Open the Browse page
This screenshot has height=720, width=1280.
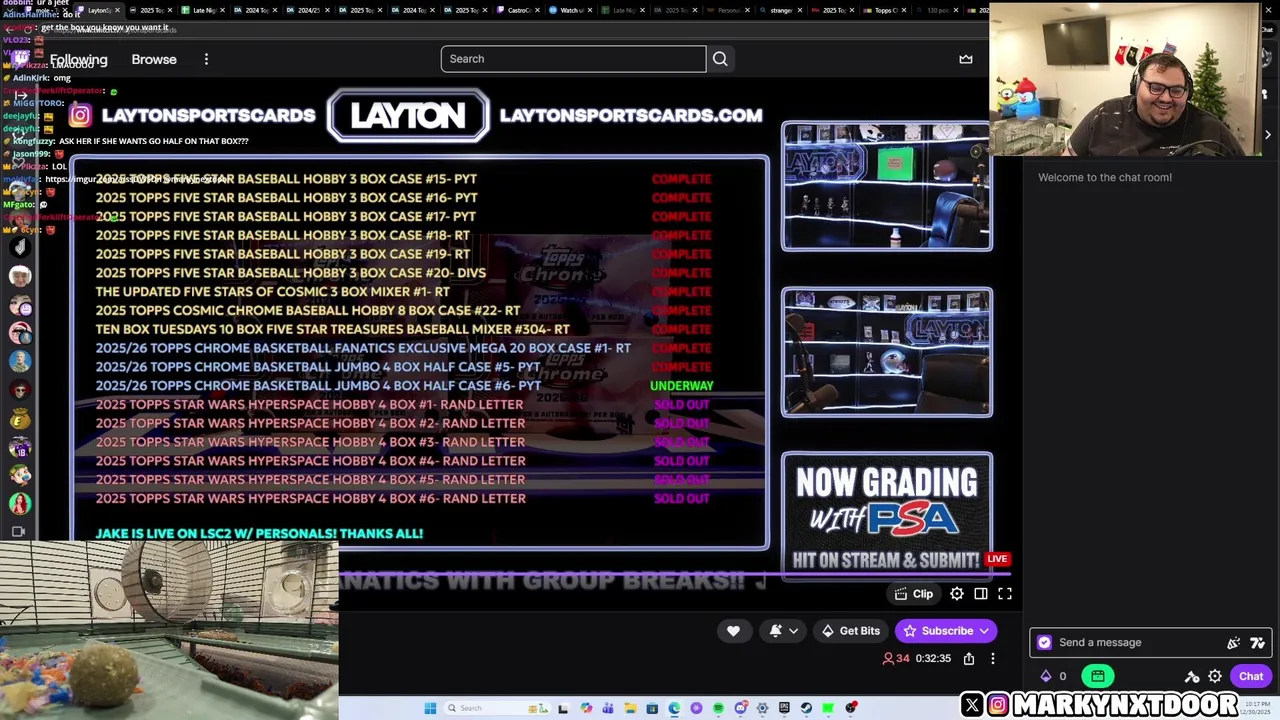(x=154, y=59)
